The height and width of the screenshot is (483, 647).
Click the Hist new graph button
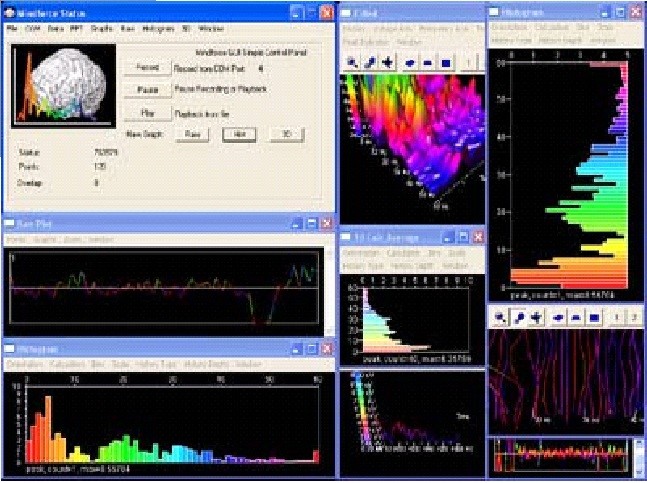pyautogui.click(x=239, y=134)
